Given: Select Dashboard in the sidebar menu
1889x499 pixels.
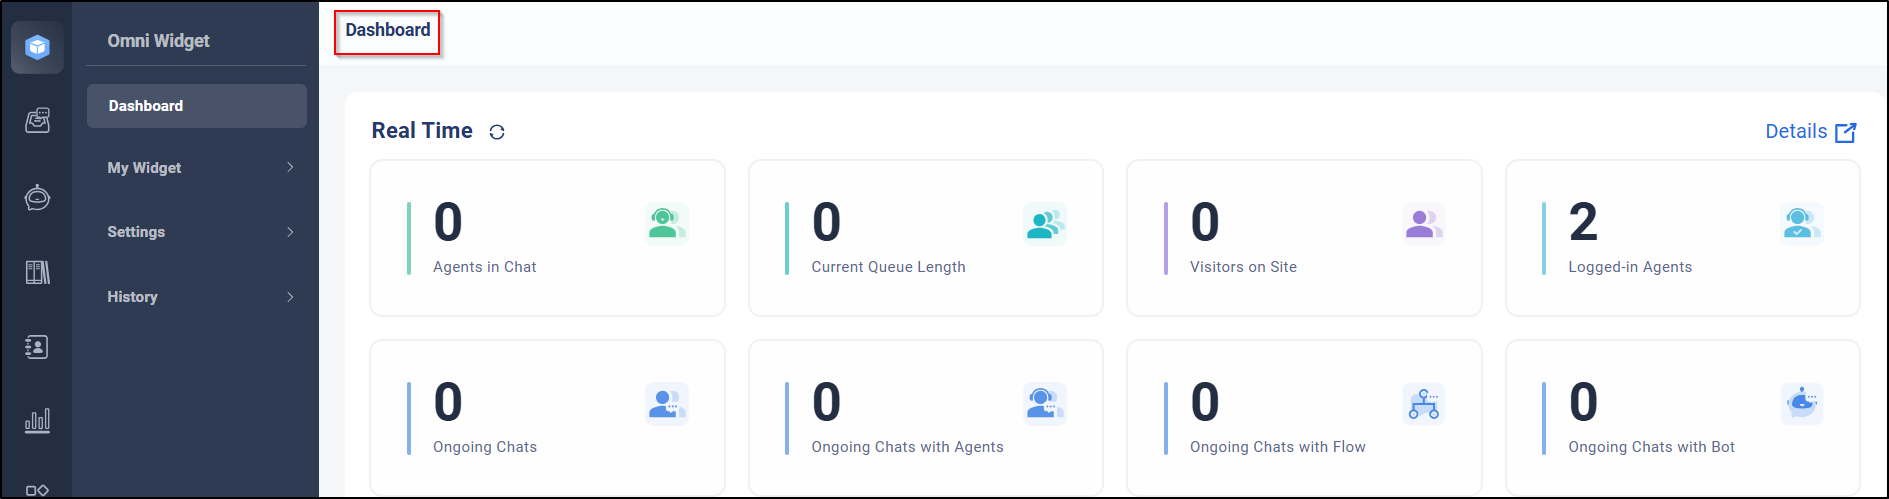Looking at the screenshot, I should pyautogui.click(x=197, y=106).
